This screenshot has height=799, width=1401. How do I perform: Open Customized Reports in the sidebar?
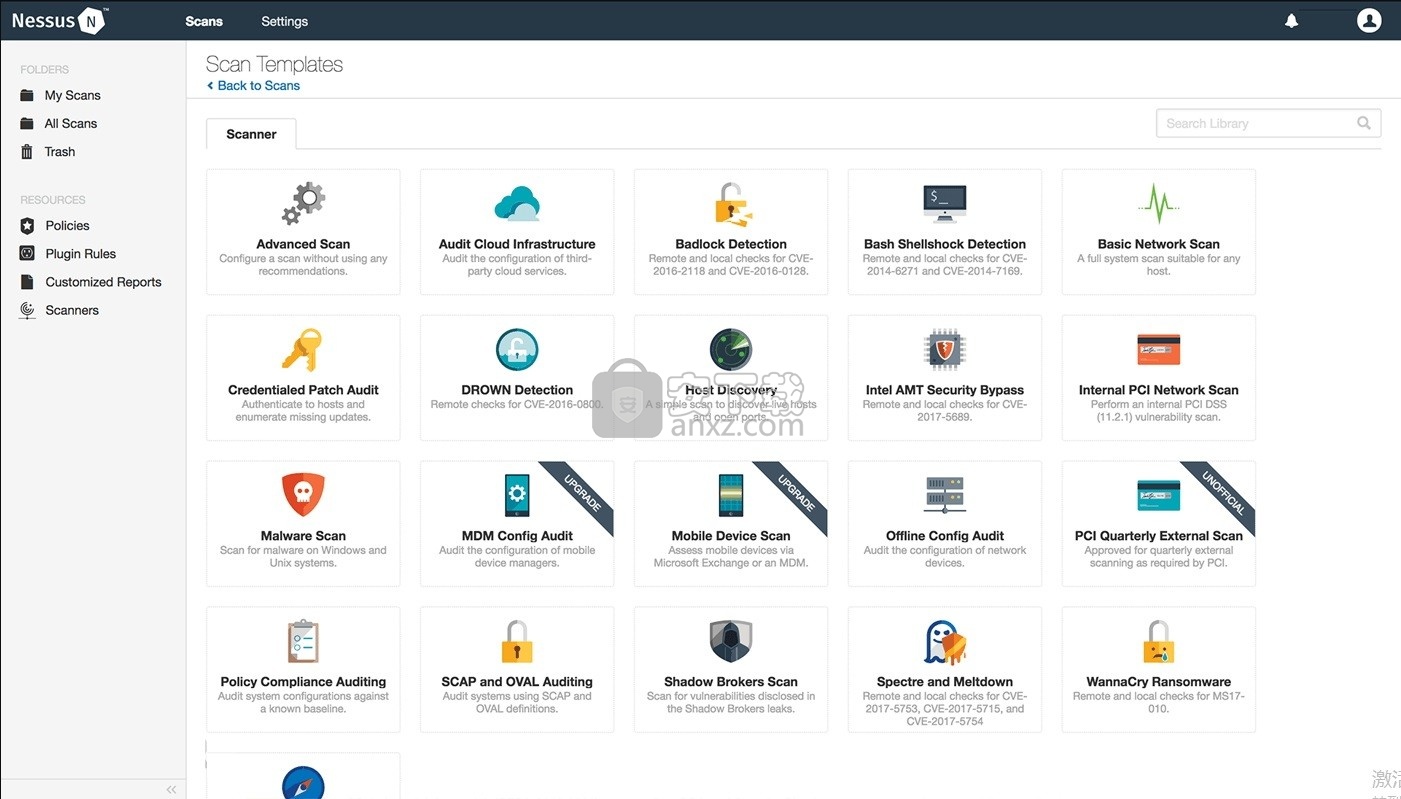[x=103, y=282]
